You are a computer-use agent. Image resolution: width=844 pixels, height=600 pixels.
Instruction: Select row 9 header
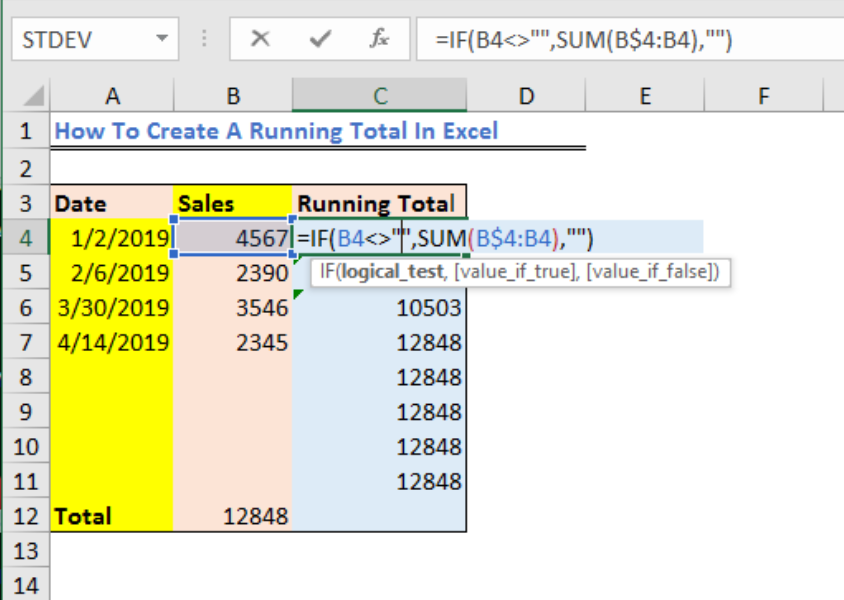pyautogui.click(x=26, y=412)
